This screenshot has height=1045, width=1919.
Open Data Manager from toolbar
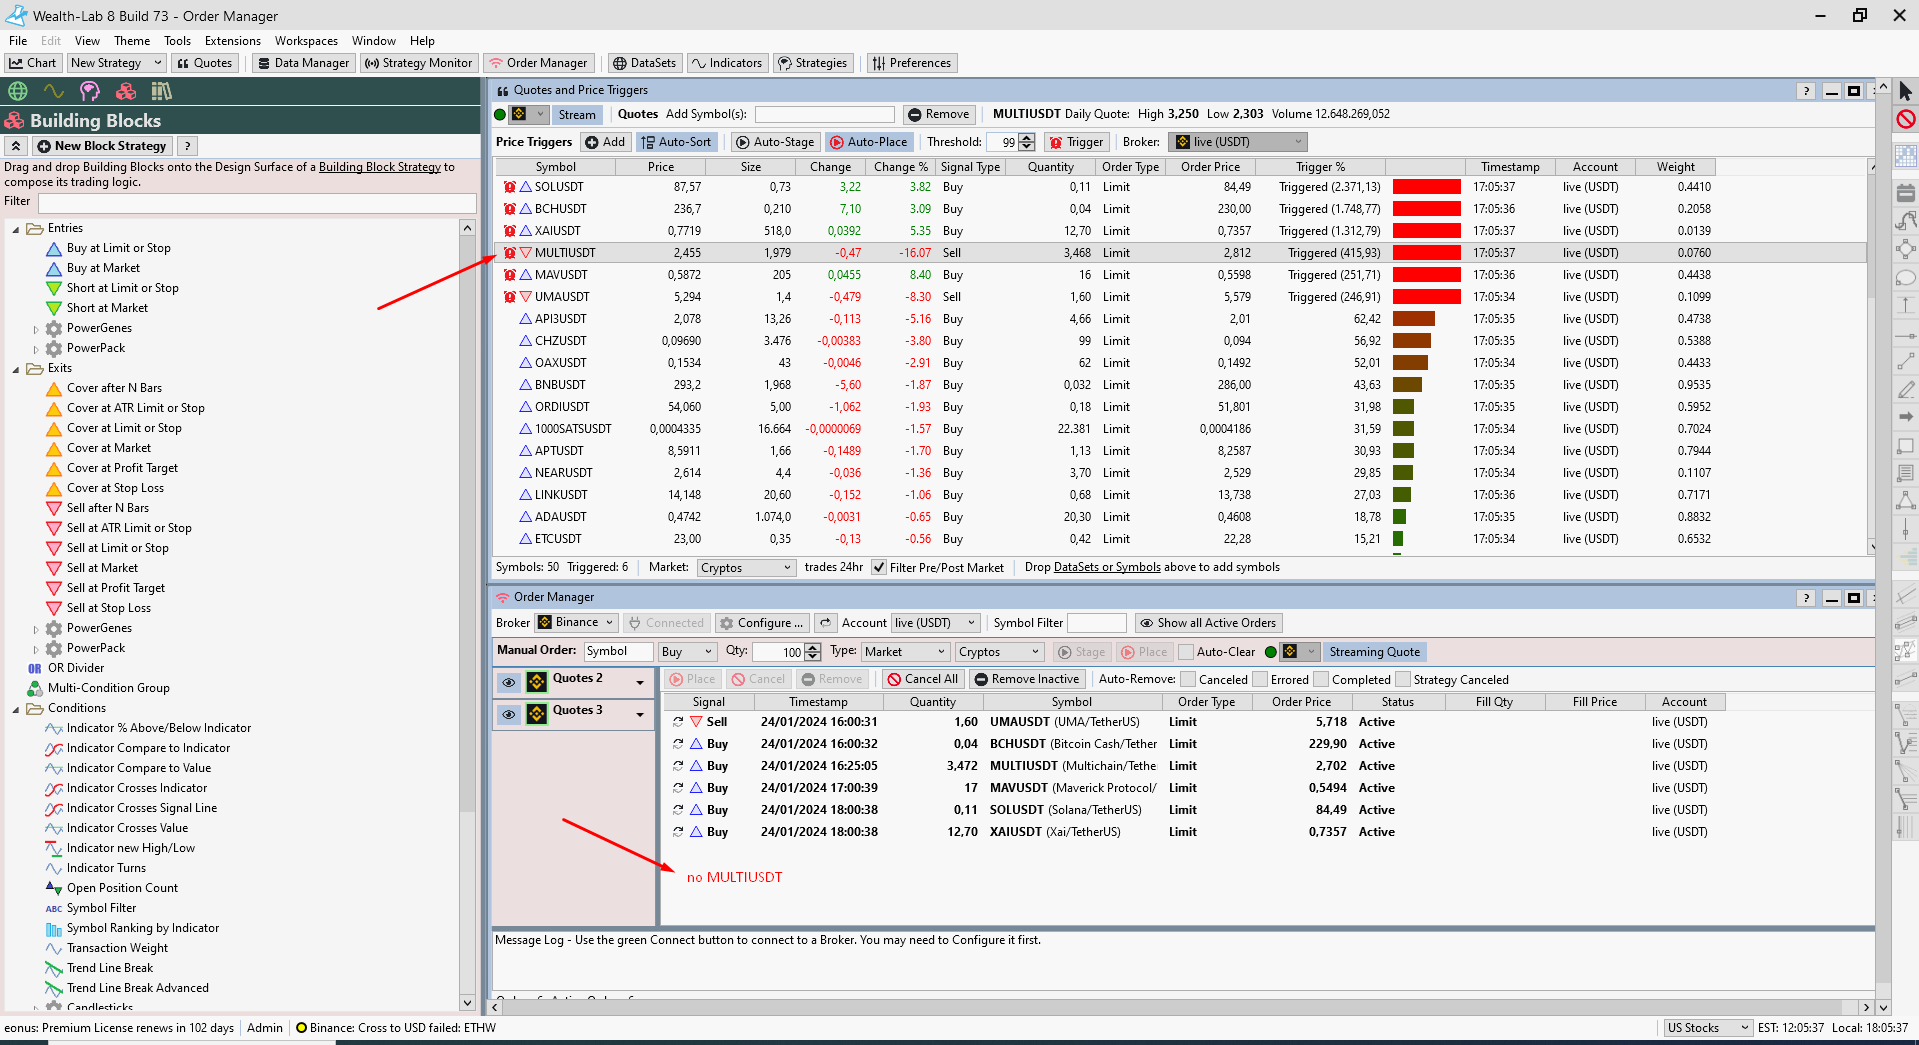(303, 63)
